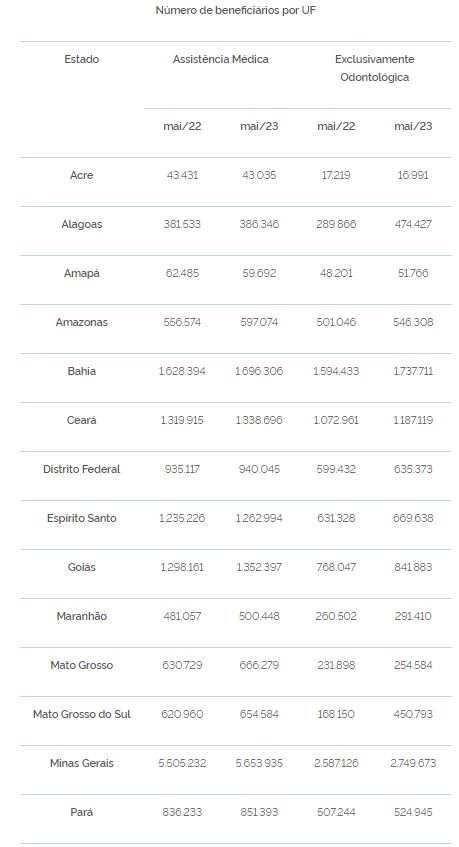Select the Pará row label
Image resolution: width=459 pixels, height=847 pixels.
[82, 812]
